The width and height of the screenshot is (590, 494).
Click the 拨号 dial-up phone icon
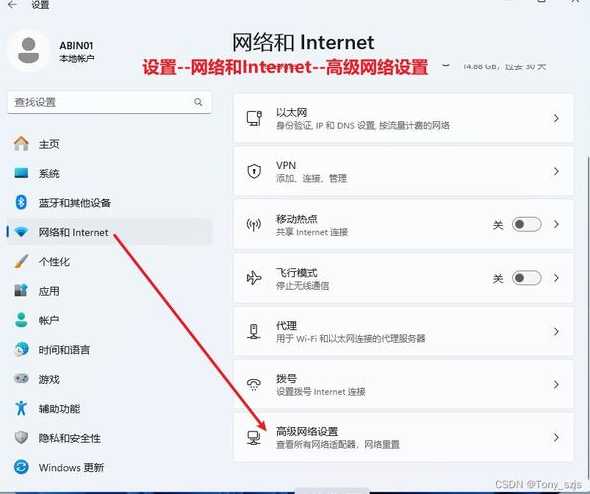(254, 385)
